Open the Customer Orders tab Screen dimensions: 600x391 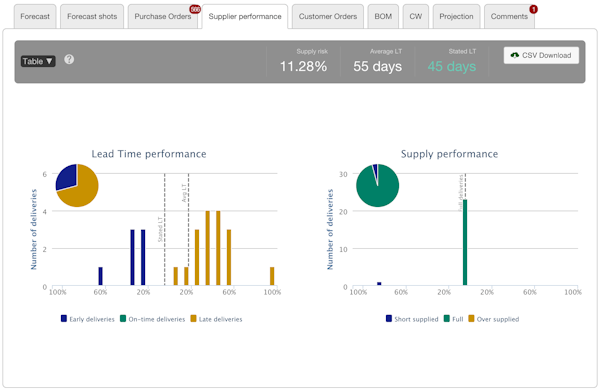click(328, 16)
